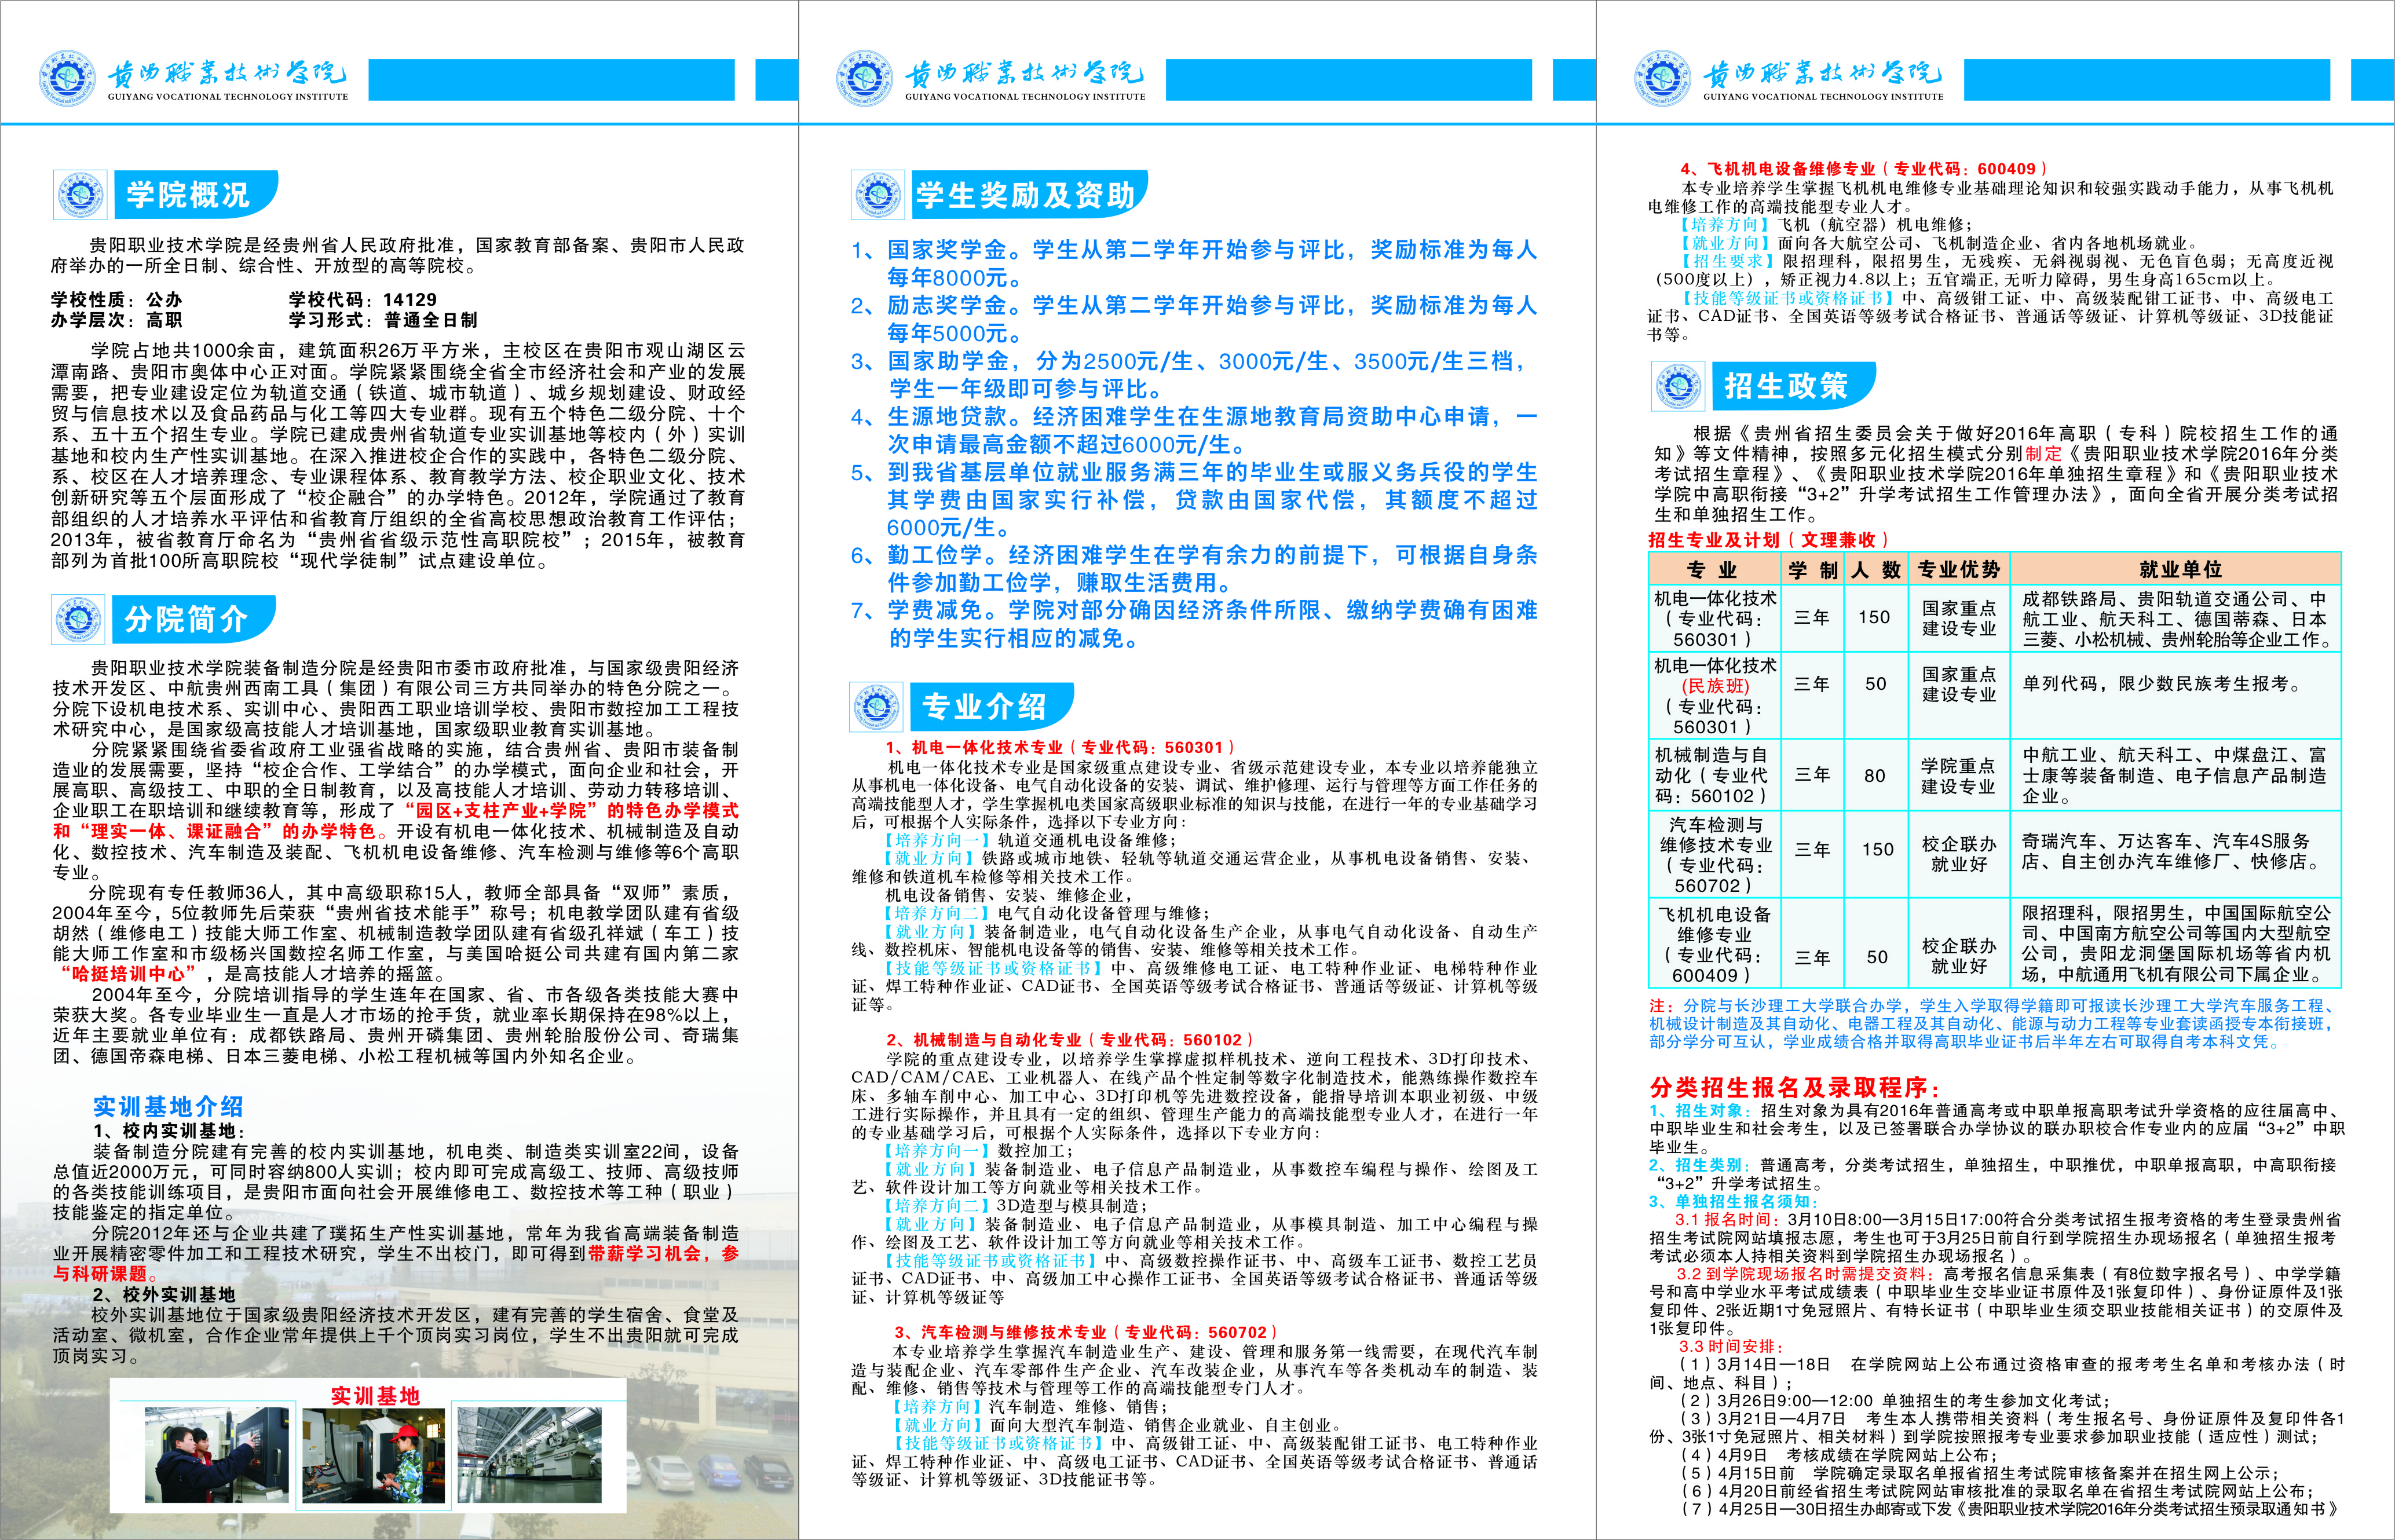2395x1540 pixels.
Task: Select the 专业优势 table column header
Action: pos(1958,570)
